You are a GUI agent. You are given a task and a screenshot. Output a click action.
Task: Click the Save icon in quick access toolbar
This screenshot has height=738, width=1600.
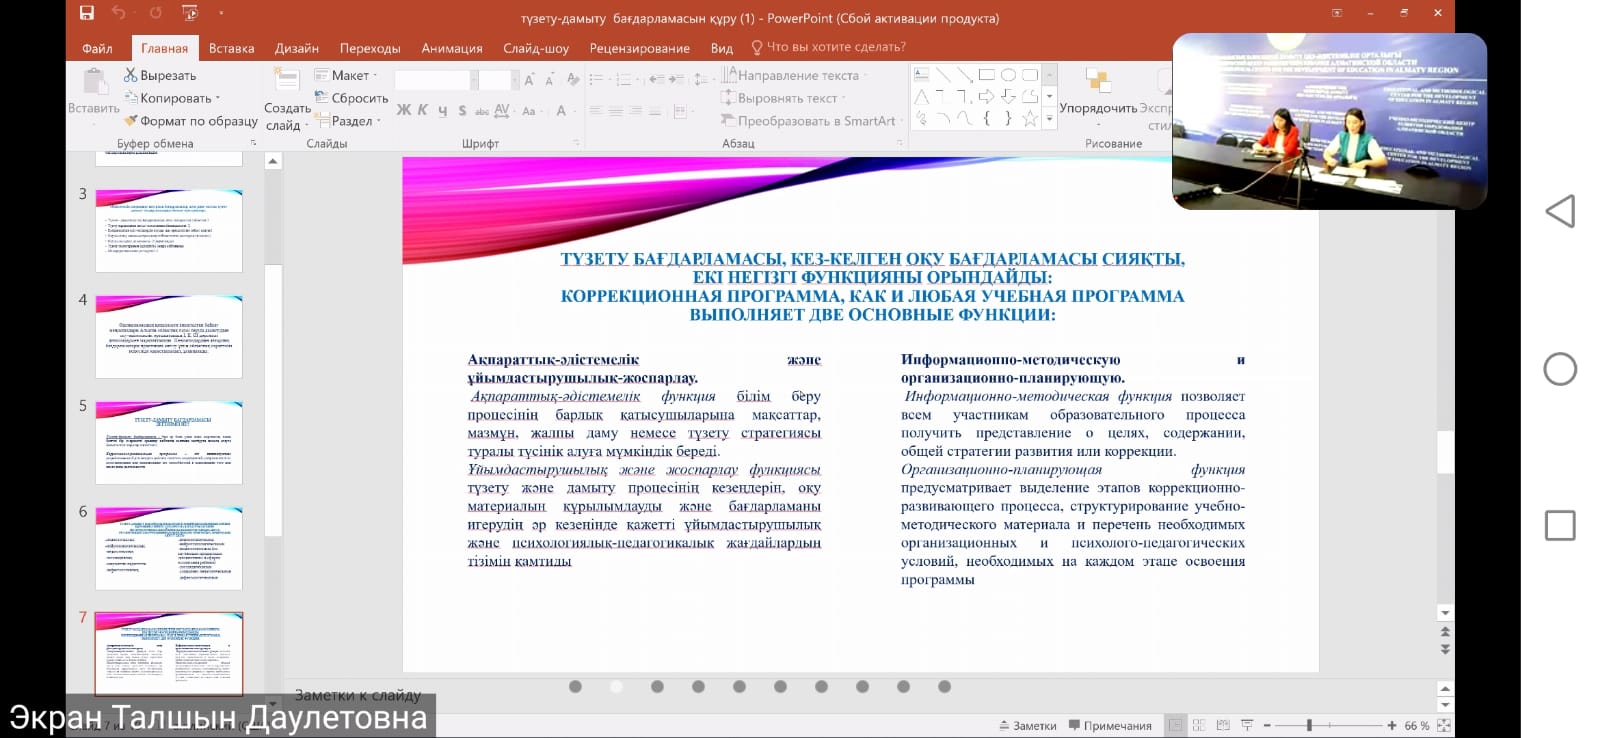(87, 13)
